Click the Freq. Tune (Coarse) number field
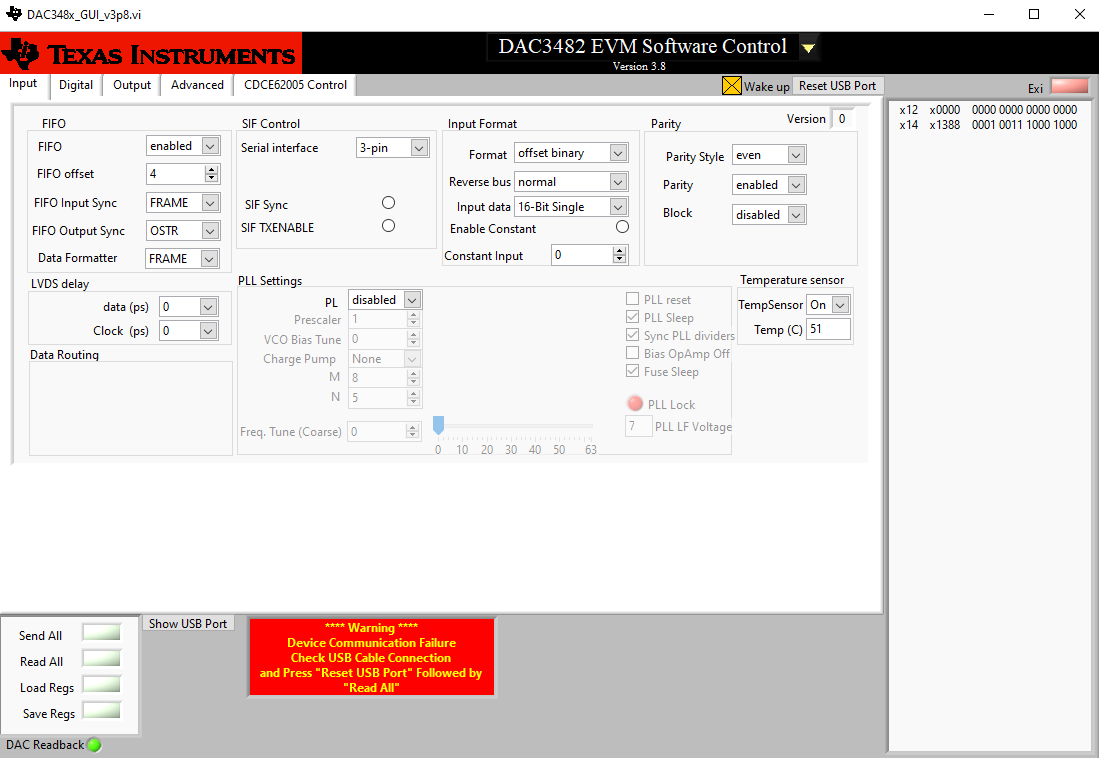 (377, 431)
